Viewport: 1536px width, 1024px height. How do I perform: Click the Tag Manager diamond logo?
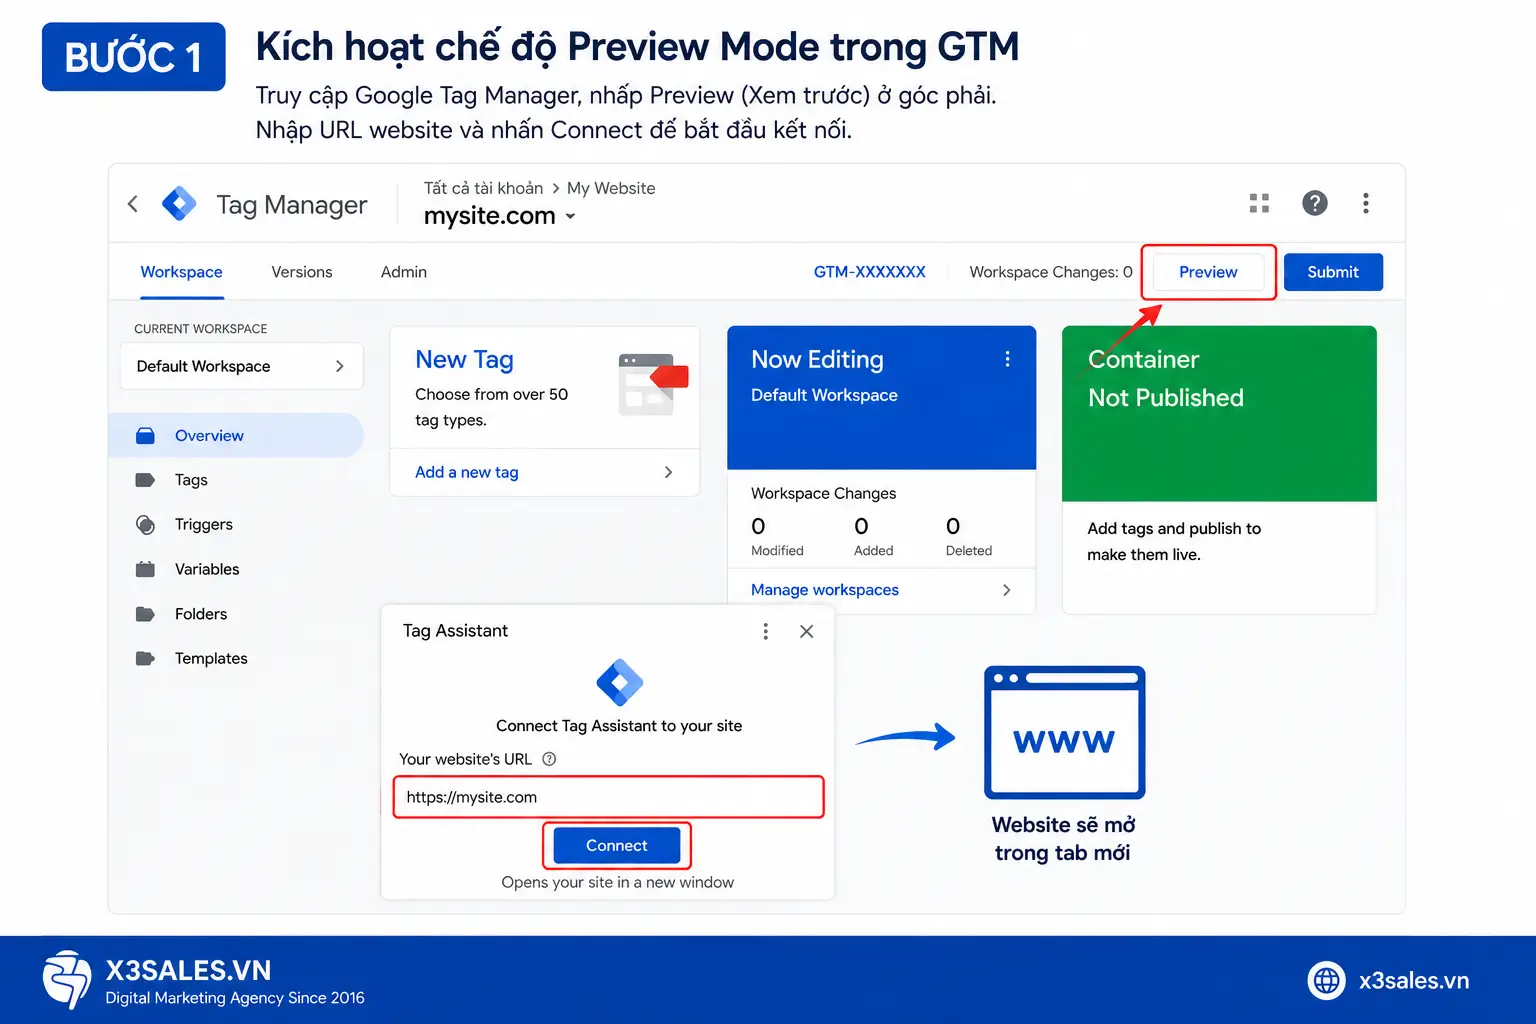coord(179,204)
